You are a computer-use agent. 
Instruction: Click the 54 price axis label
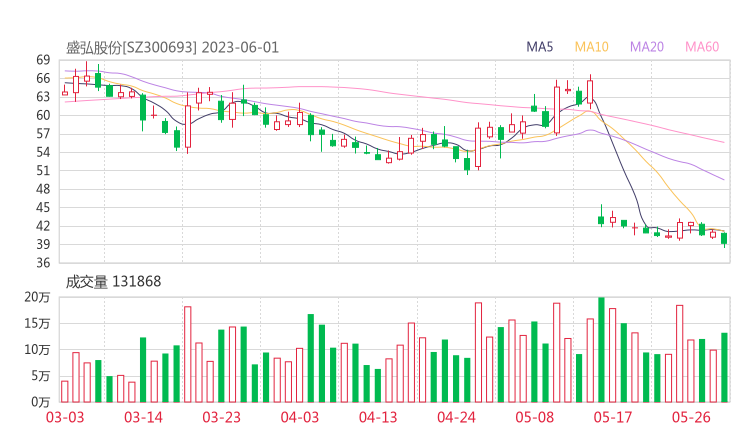point(43,152)
